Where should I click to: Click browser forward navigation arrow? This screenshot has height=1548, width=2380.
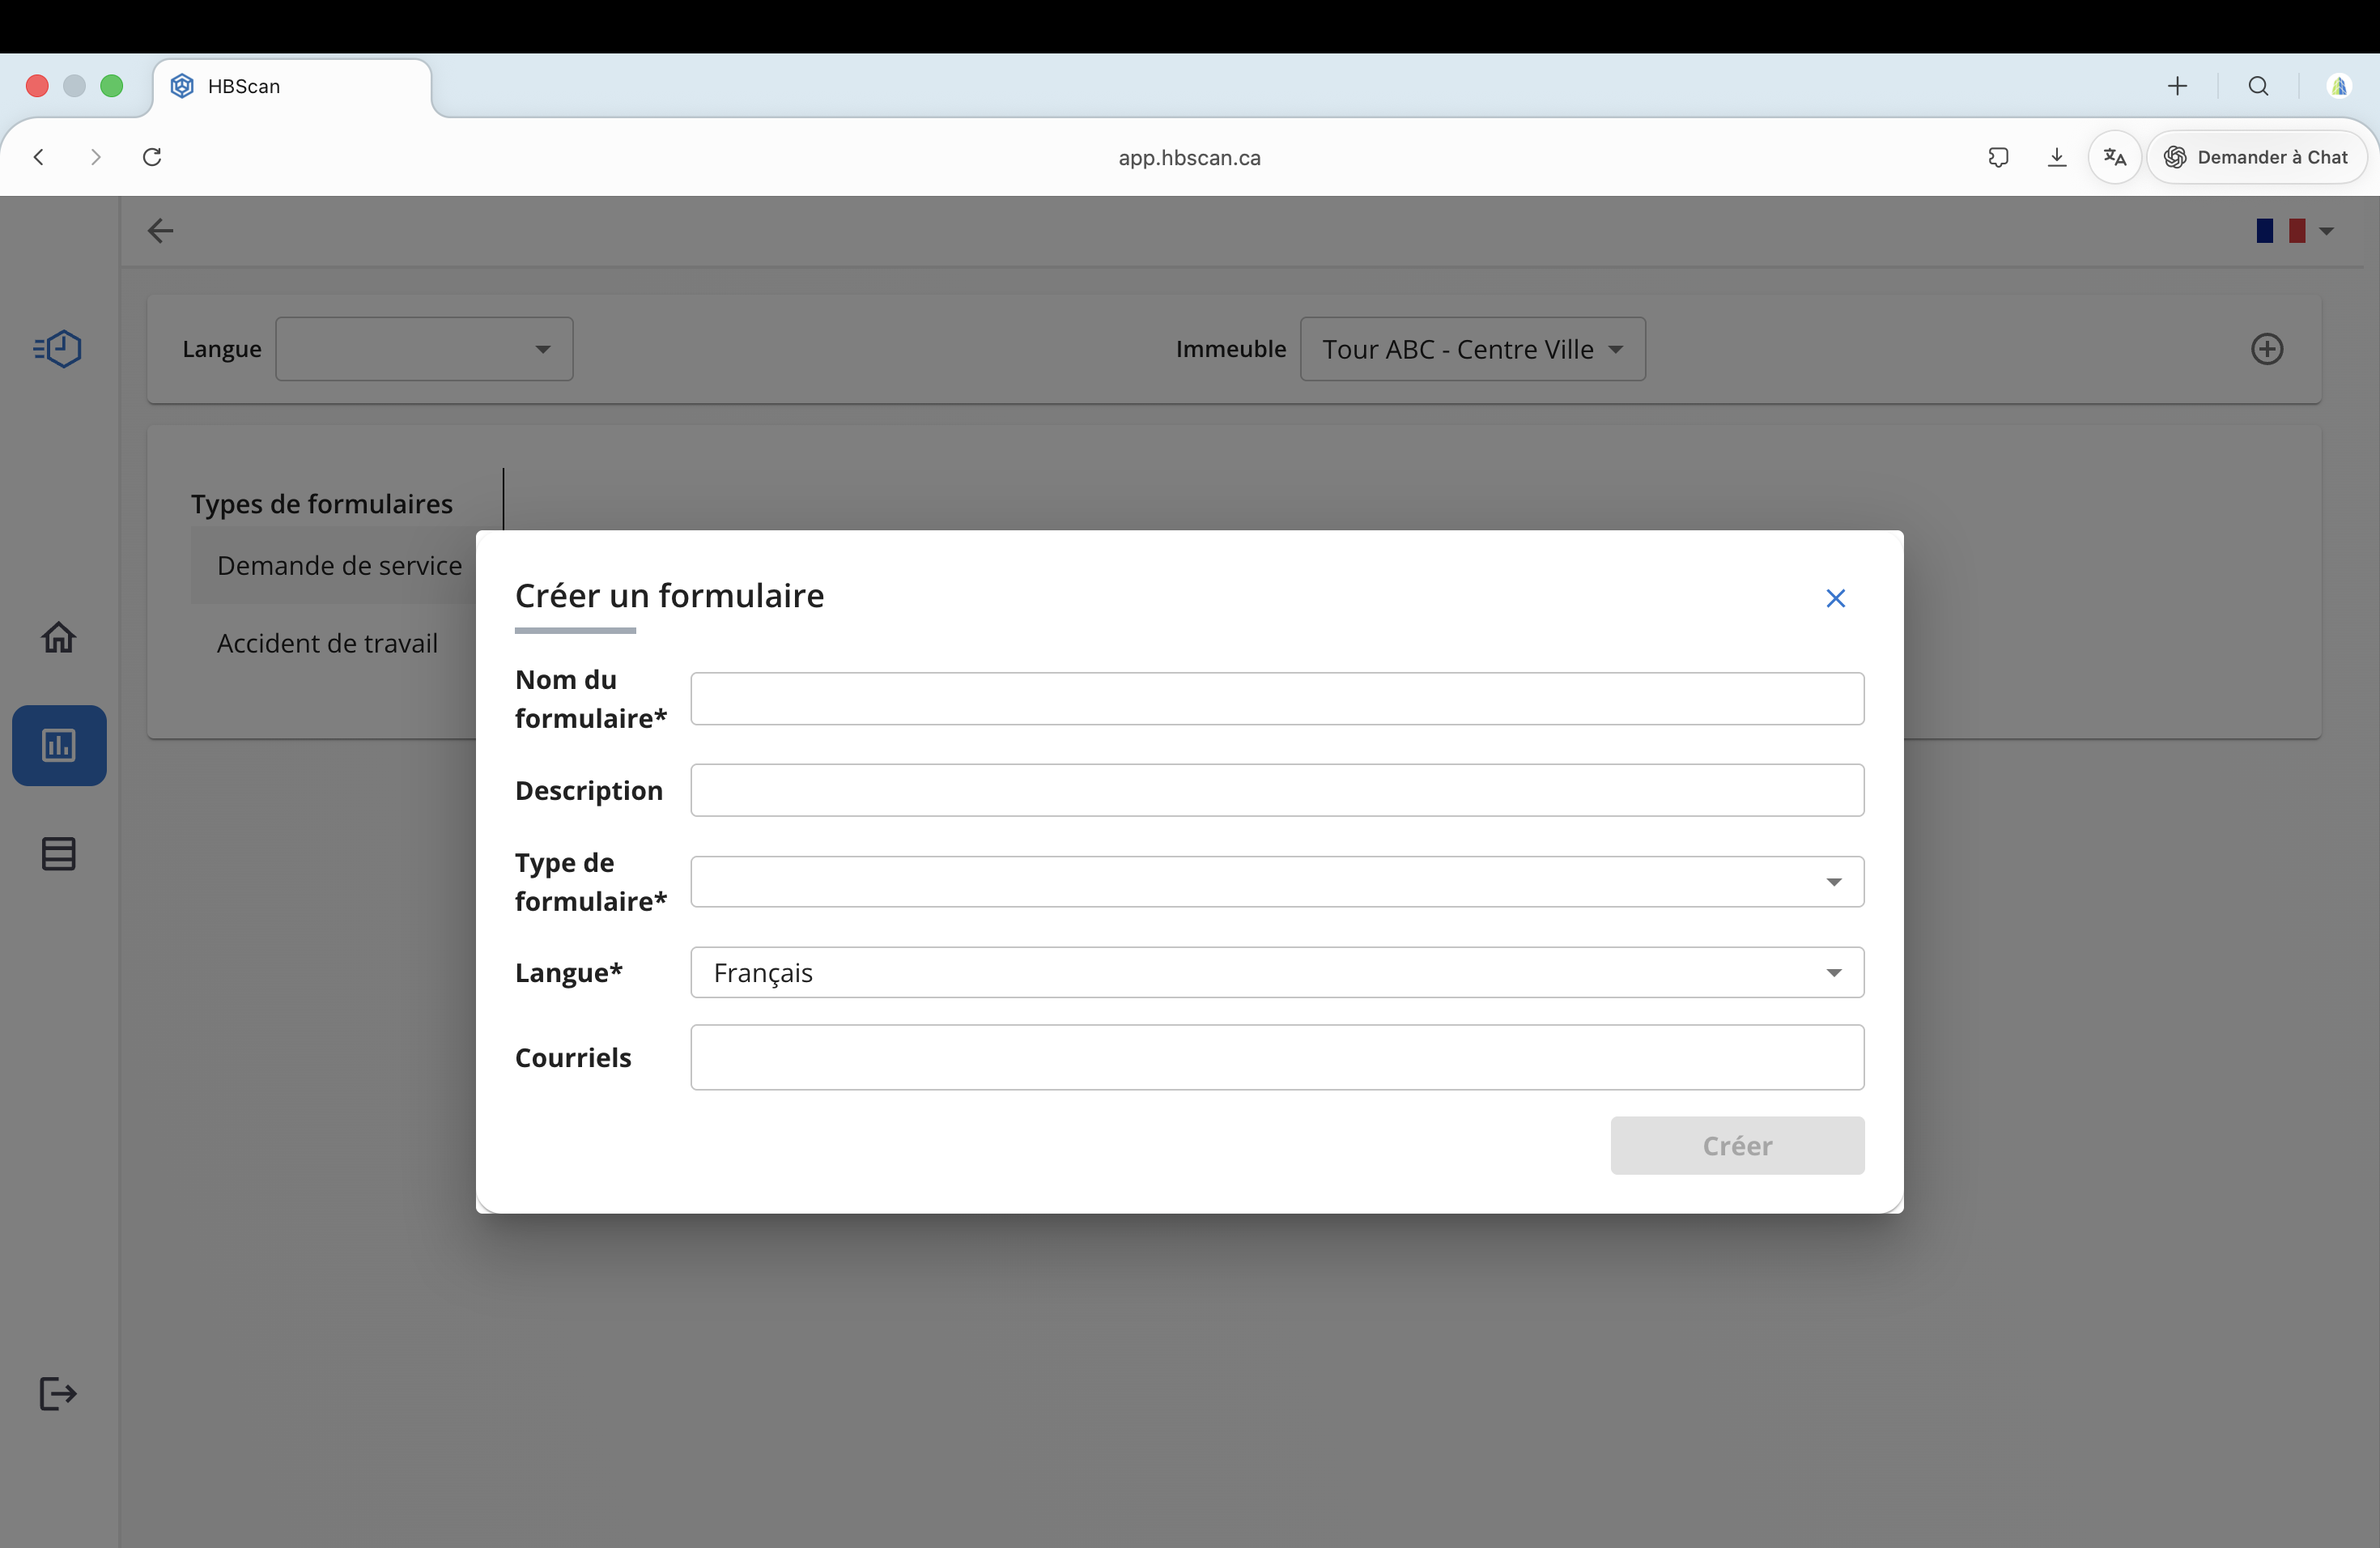tap(95, 157)
